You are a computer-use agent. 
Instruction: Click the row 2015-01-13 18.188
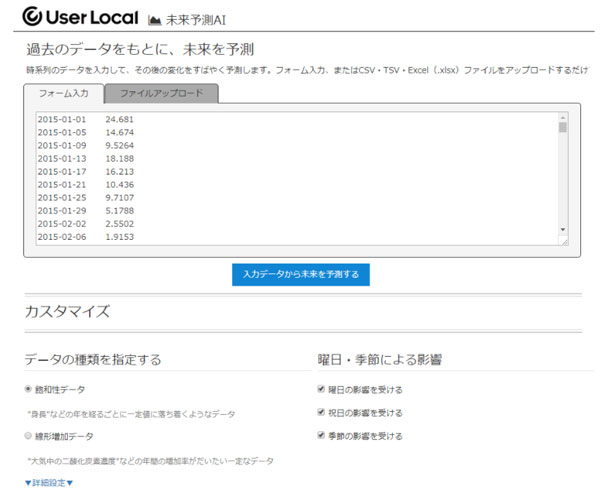pos(86,158)
